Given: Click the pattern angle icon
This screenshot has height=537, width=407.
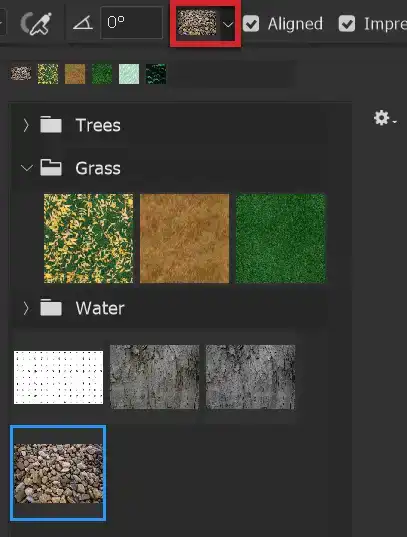Looking at the screenshot, I should [x=83, y=24].
